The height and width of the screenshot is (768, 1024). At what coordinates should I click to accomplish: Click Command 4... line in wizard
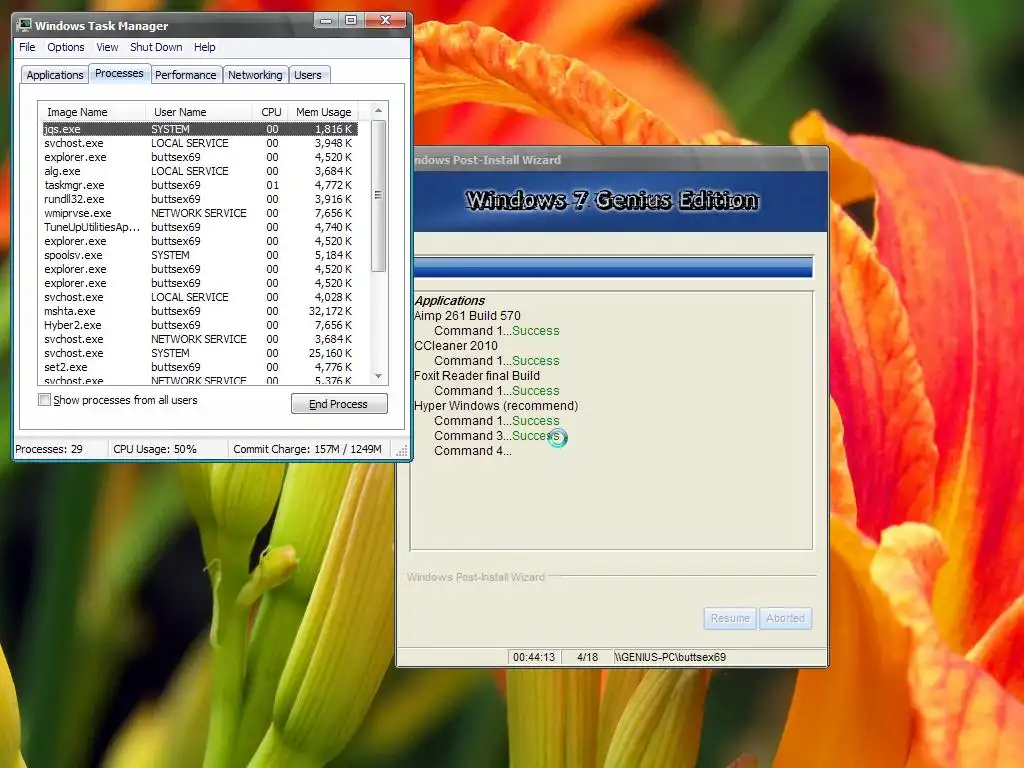tap(473, 451)
